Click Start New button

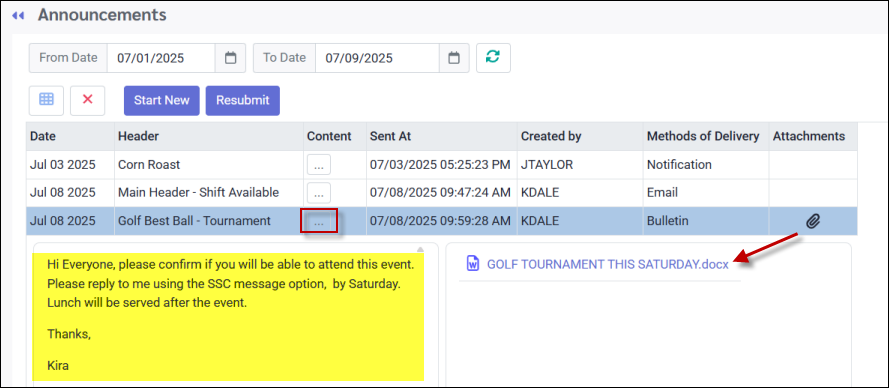coord(162,100)
